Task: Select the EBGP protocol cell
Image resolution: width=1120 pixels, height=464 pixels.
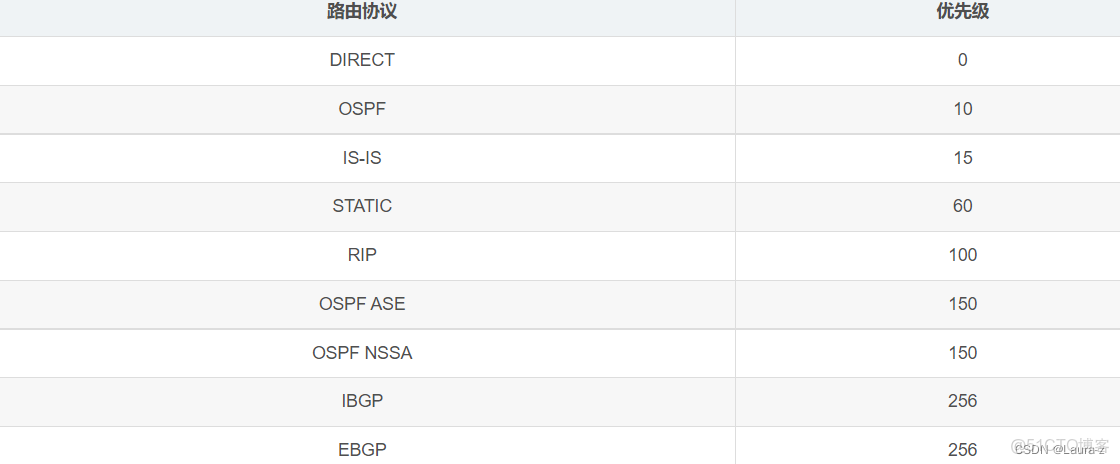Action: click(362, 450)
